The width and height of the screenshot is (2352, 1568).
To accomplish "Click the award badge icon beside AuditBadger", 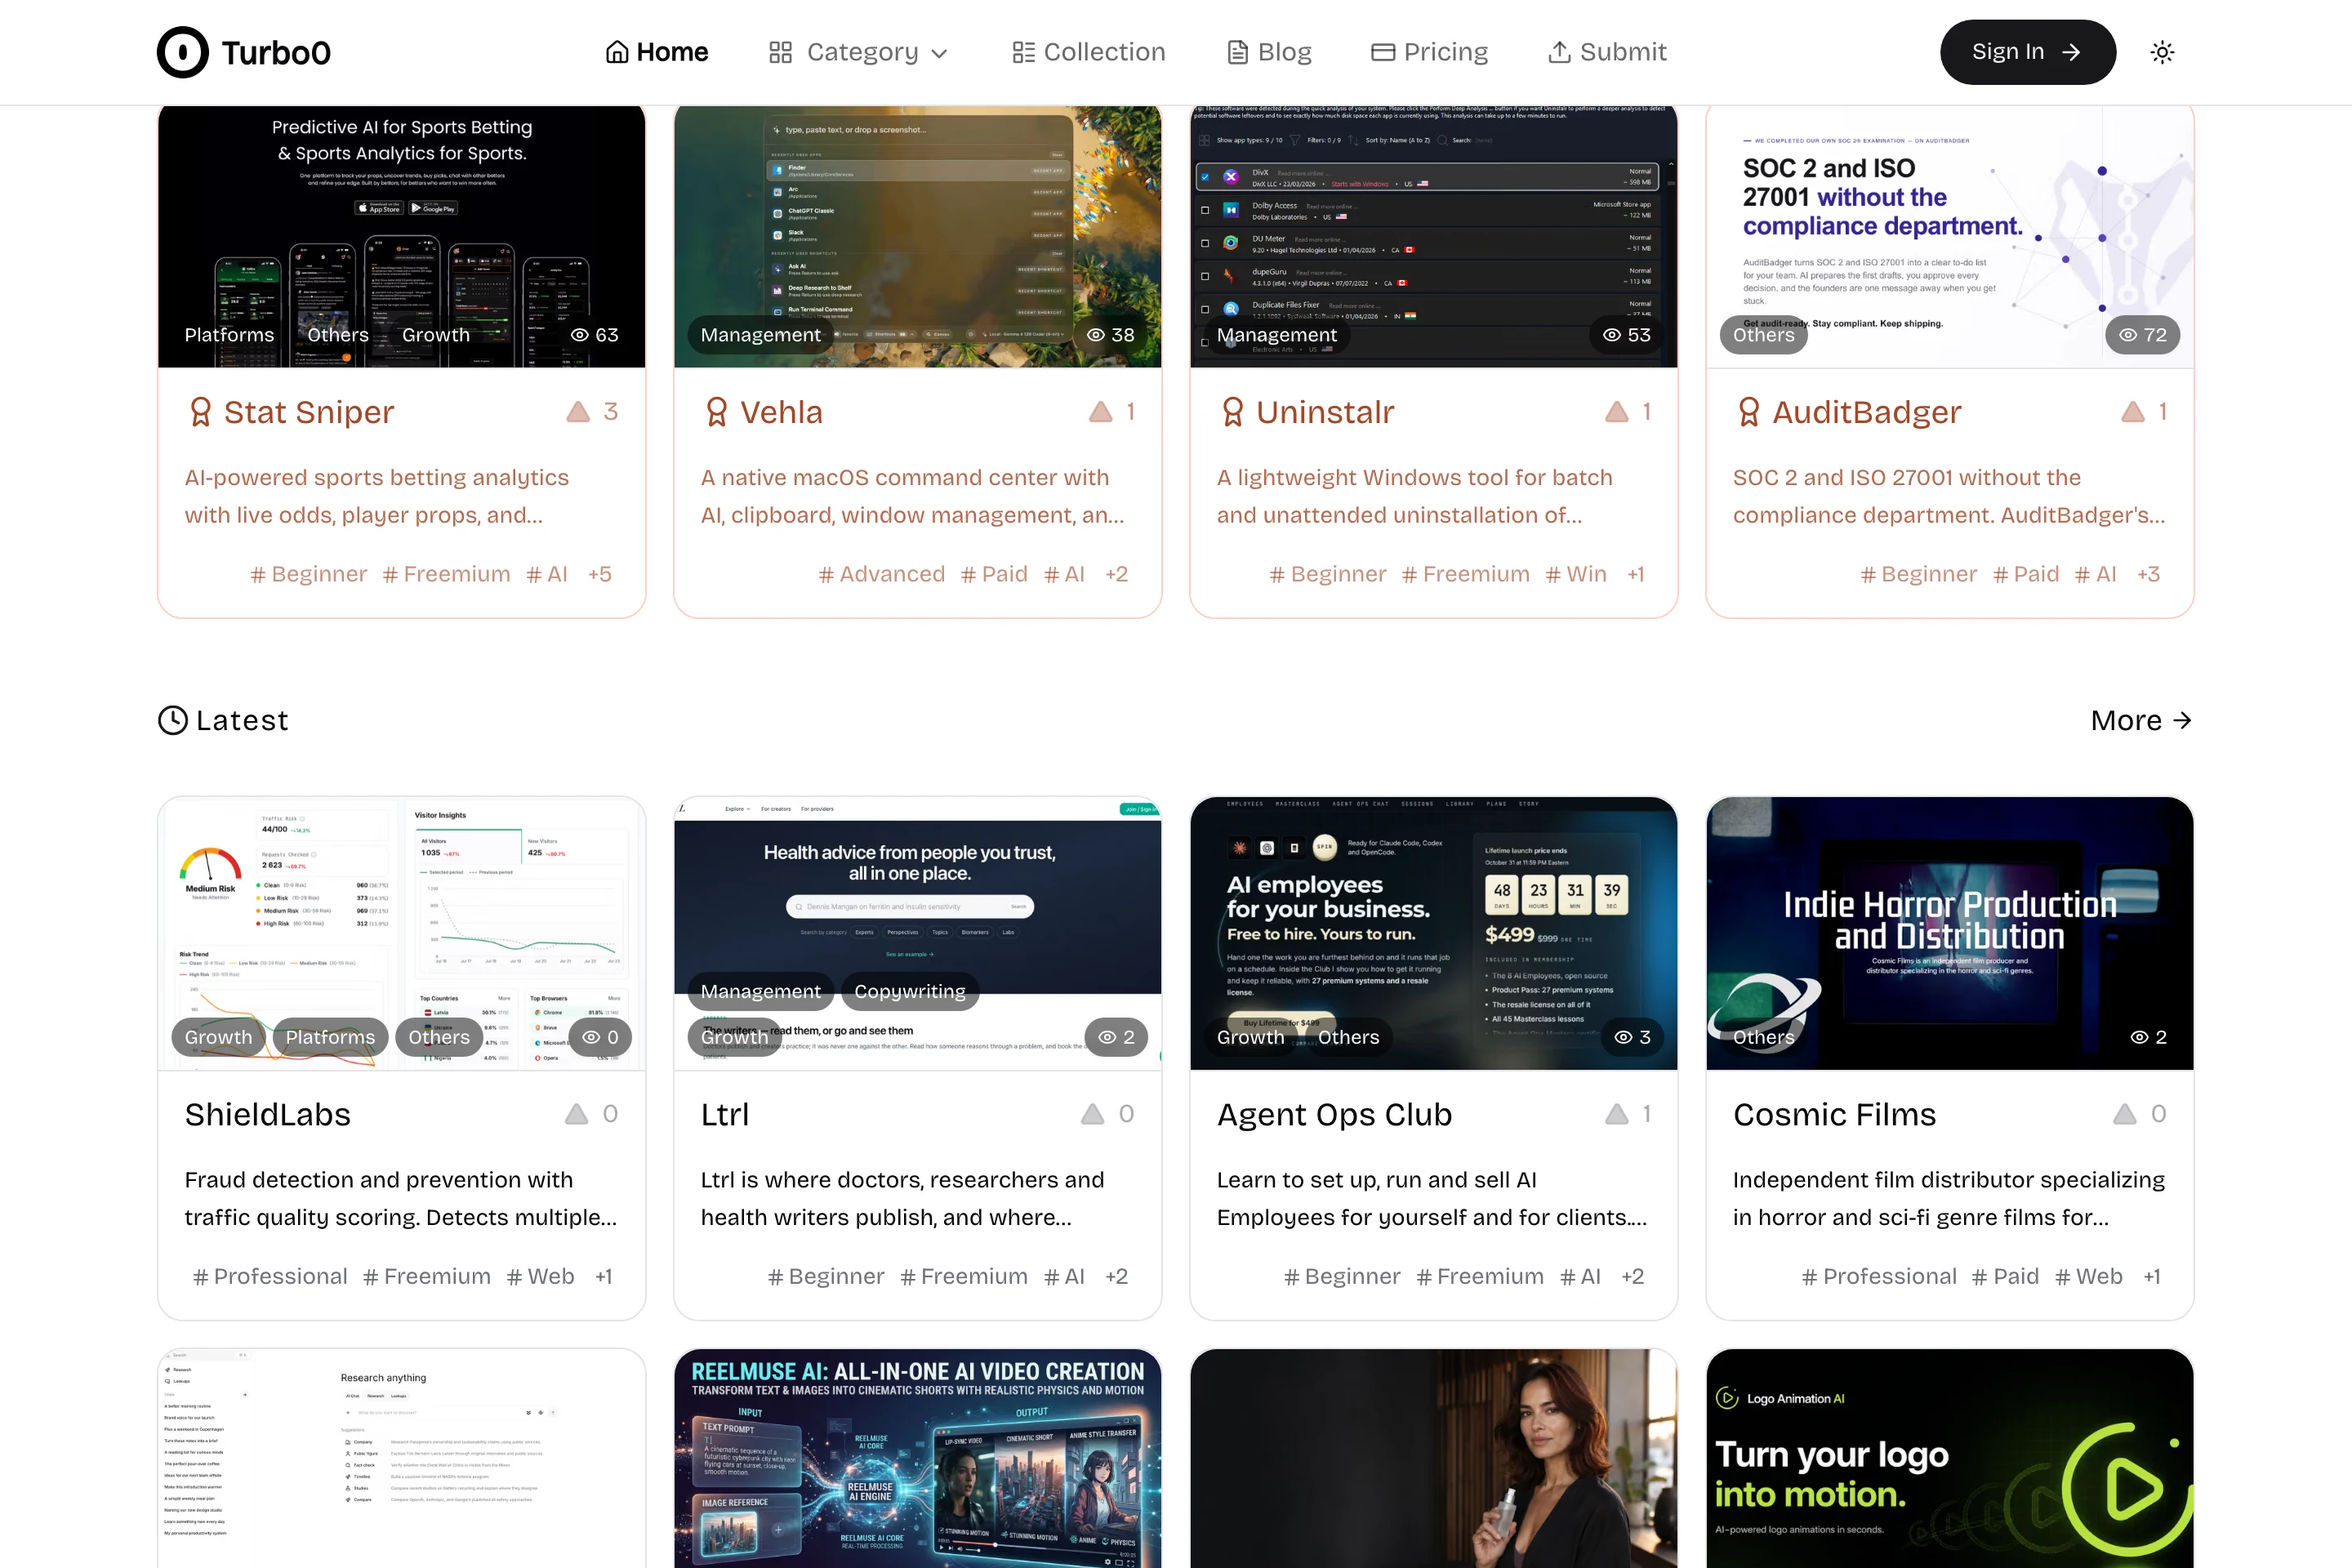I will point(1748,412).
